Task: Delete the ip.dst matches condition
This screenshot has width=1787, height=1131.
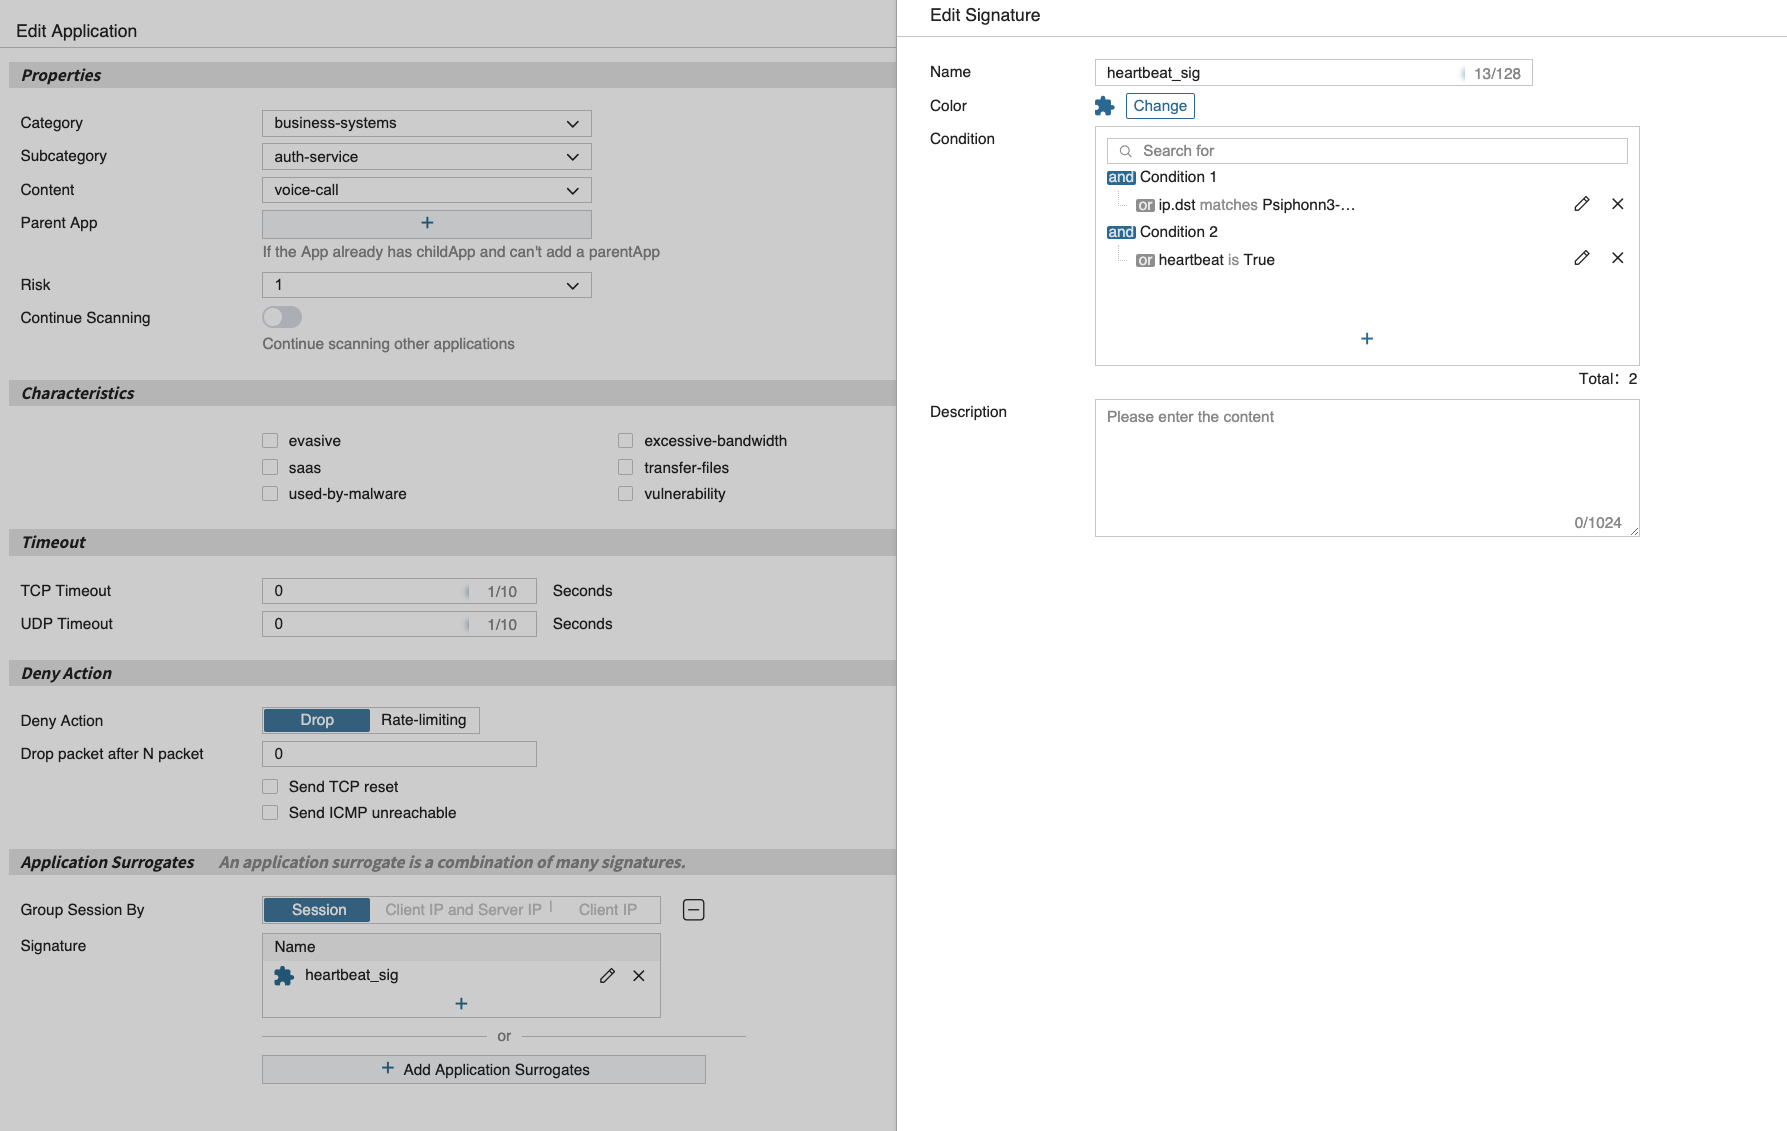Action: [x=1617, y=204]
